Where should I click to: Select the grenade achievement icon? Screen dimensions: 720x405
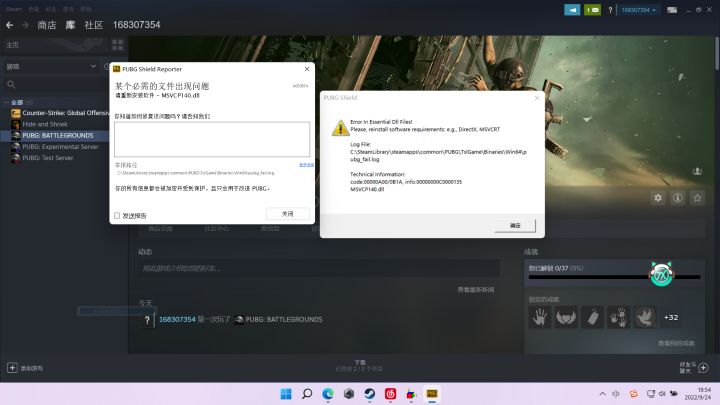592,317
